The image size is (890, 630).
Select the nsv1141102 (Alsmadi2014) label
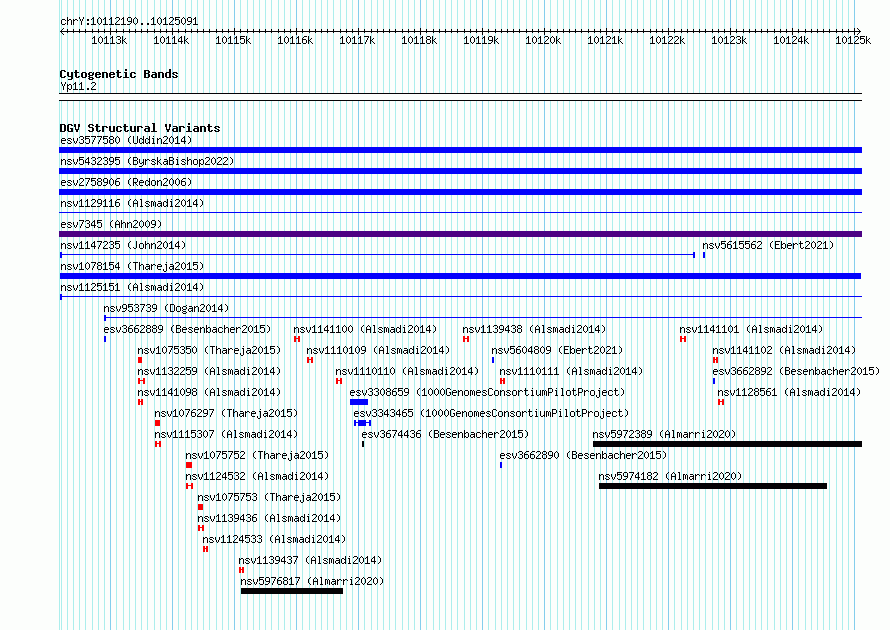click(784, 350)
